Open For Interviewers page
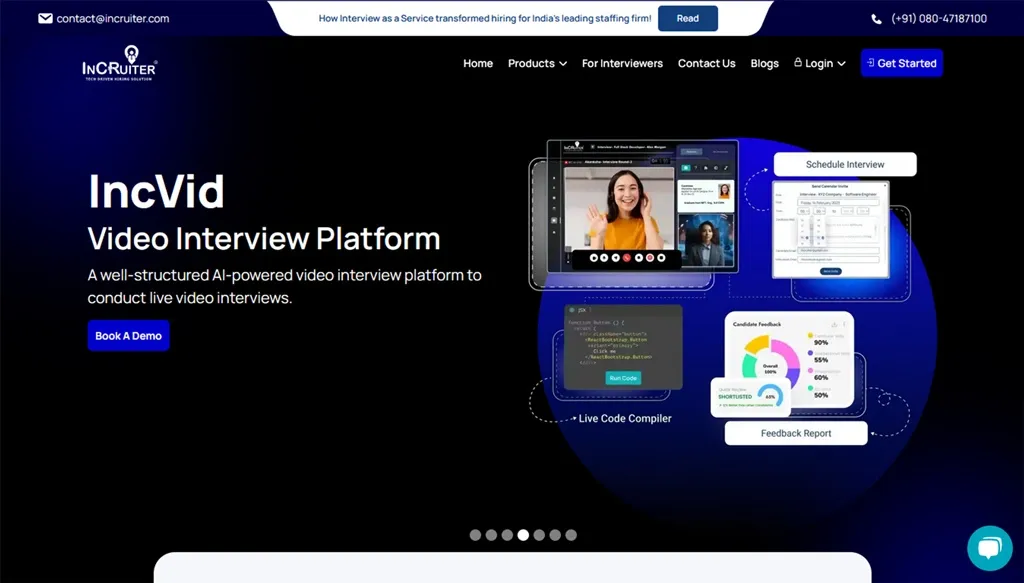The height and width of the screenshot is (583, 1024). pos(622,63)
